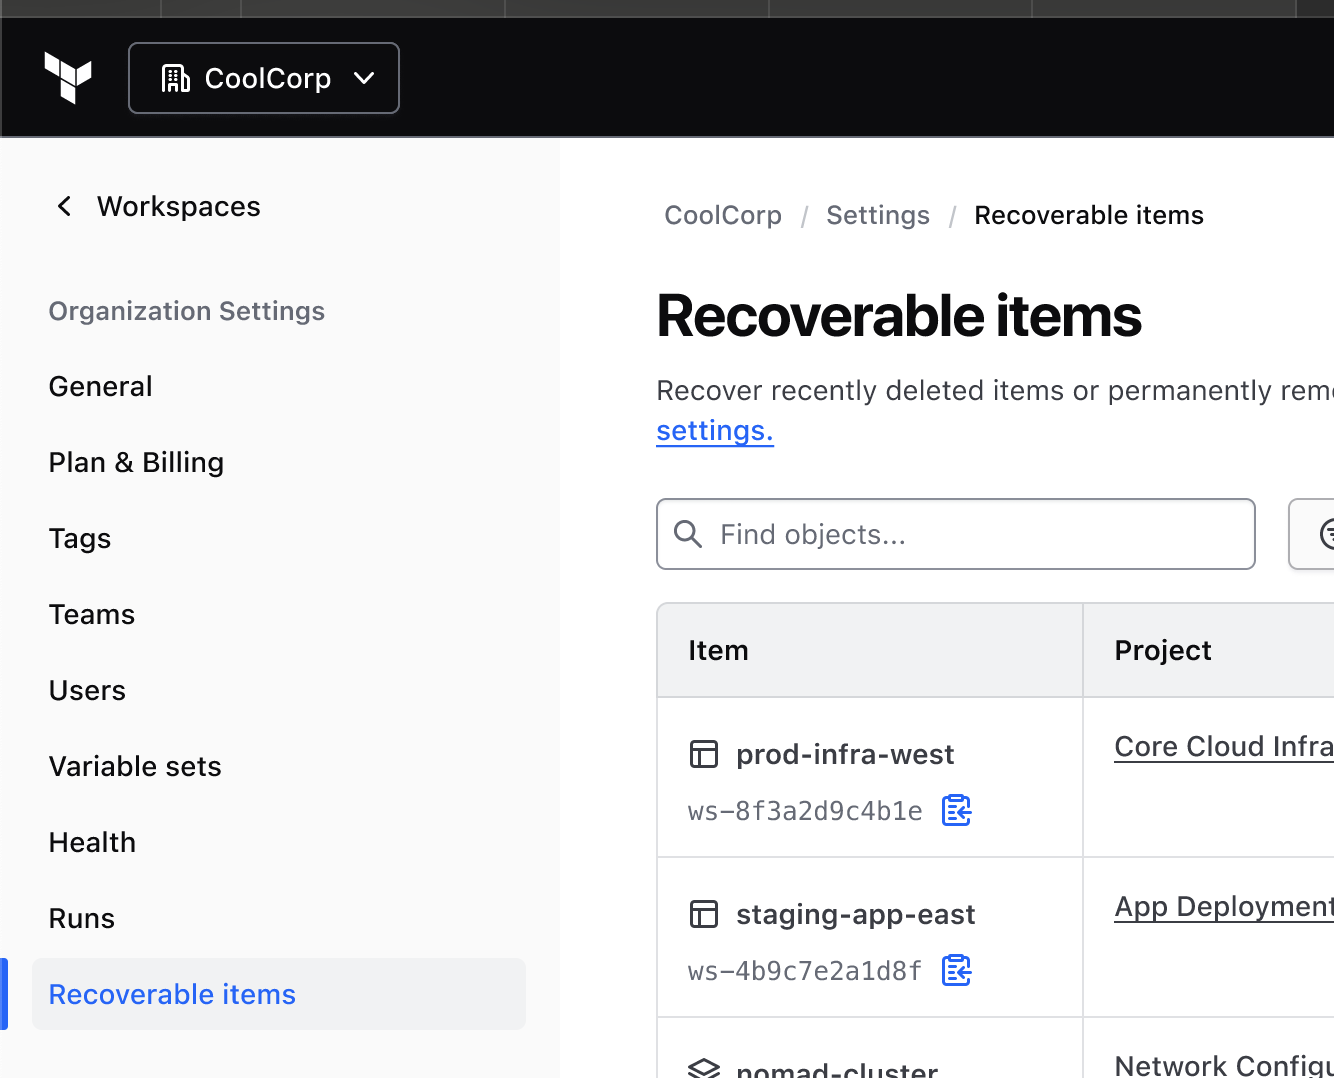Copy the prod-infra-west workspace ID
Viewport: 1334px width, 1078px height.
point(956,810)
